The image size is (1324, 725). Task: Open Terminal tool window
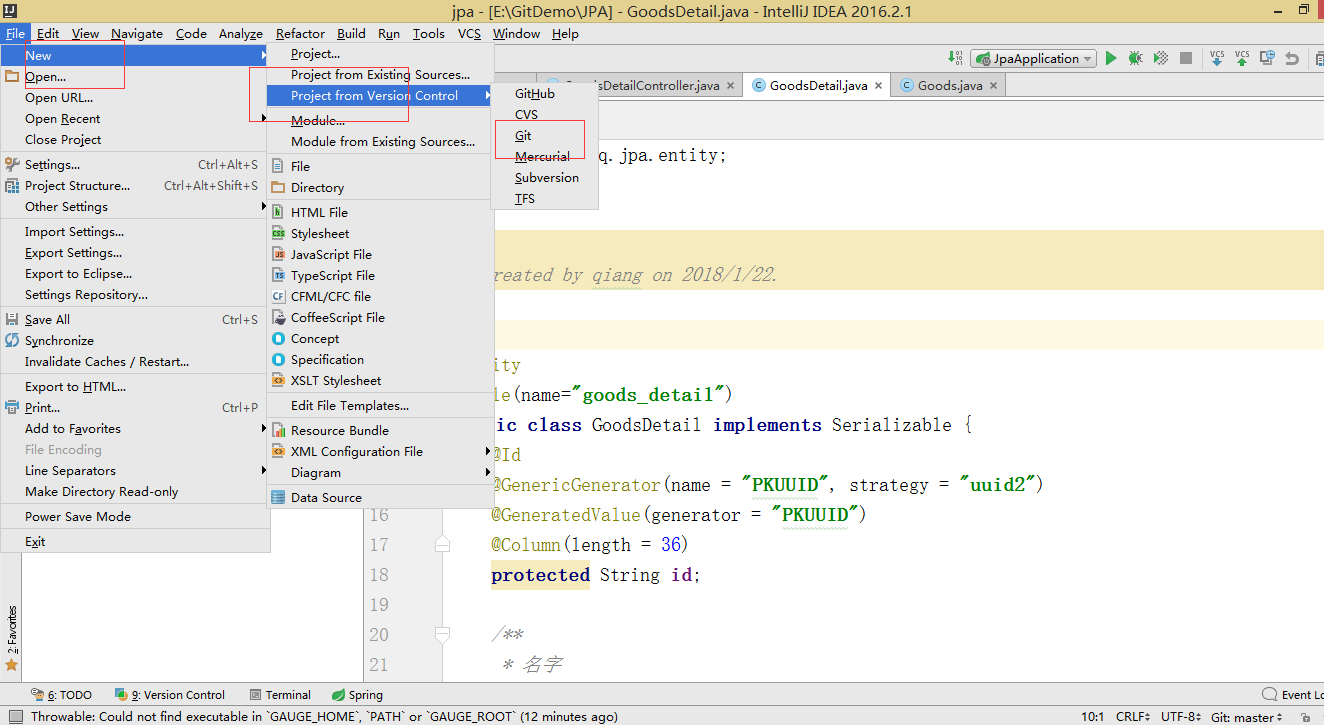(280, 695)
